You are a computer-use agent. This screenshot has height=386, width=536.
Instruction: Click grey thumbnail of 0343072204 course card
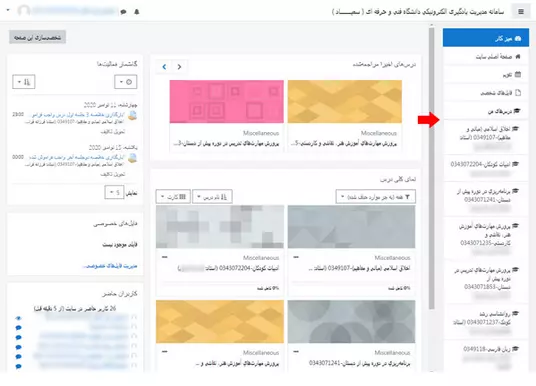click(220, 227)
